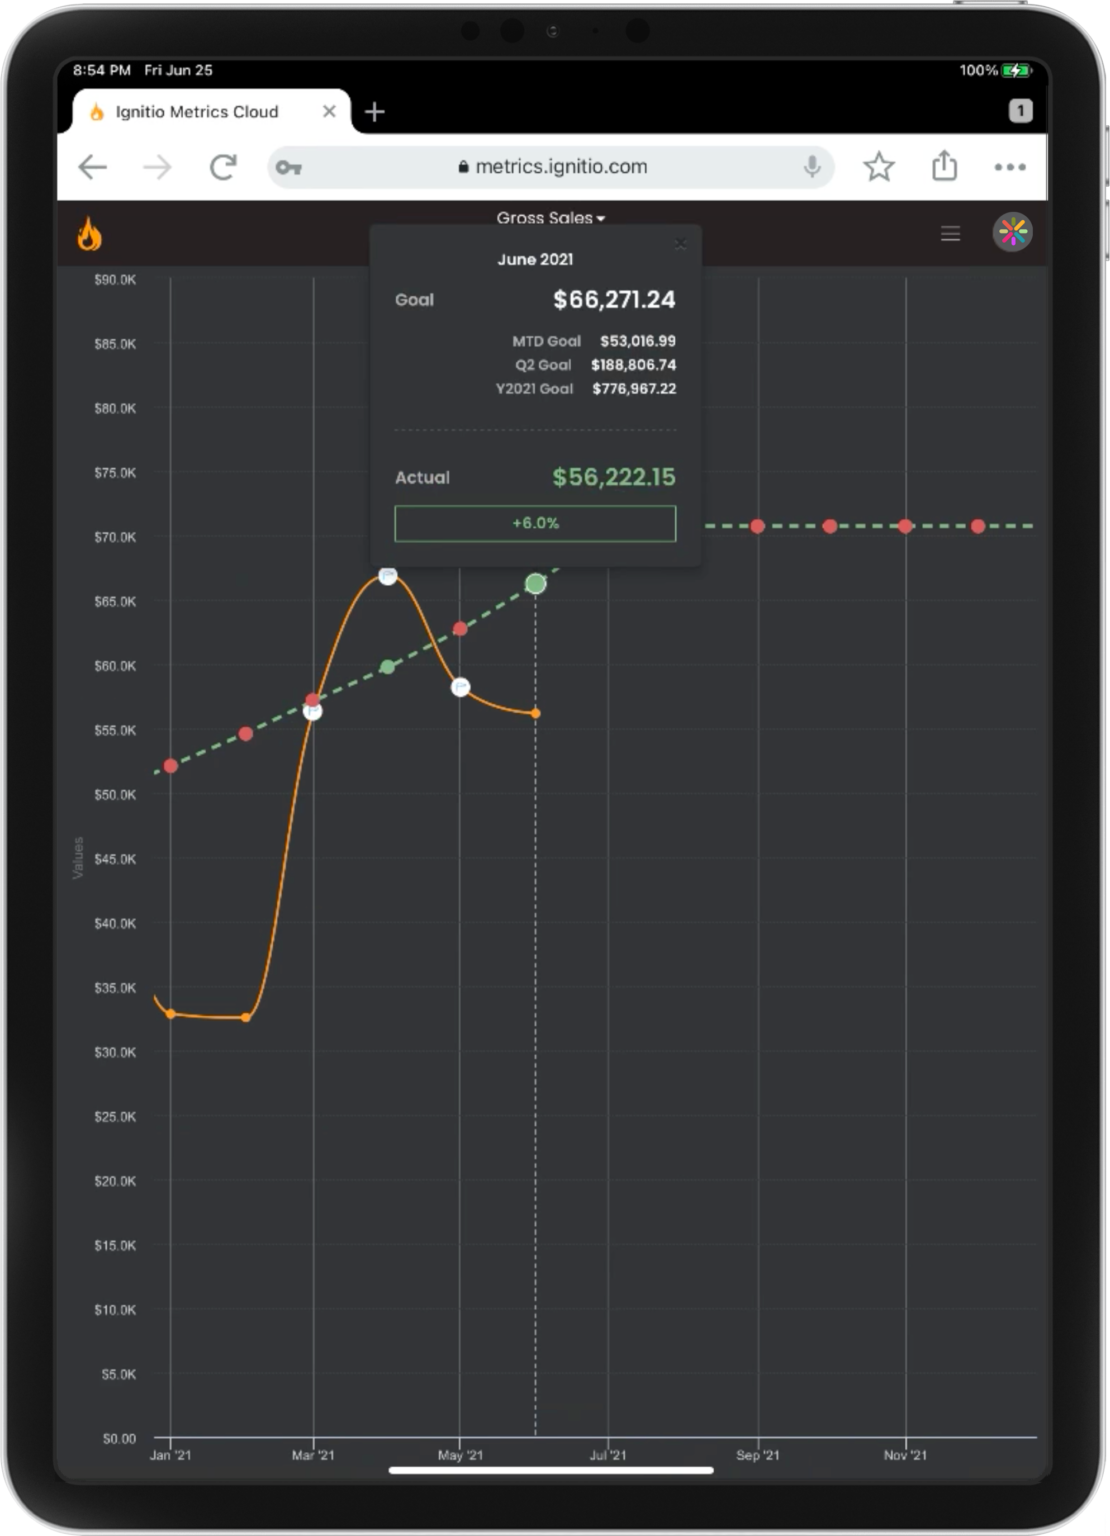Click the metrics.ignitio.com address bar

point(555,166)
